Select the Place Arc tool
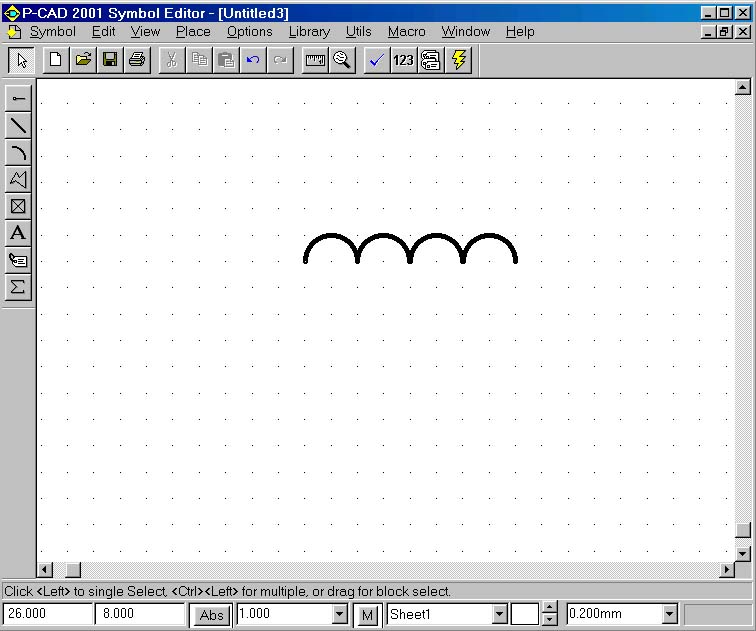The width and height of the screenshot is (756, 631). 18,153
